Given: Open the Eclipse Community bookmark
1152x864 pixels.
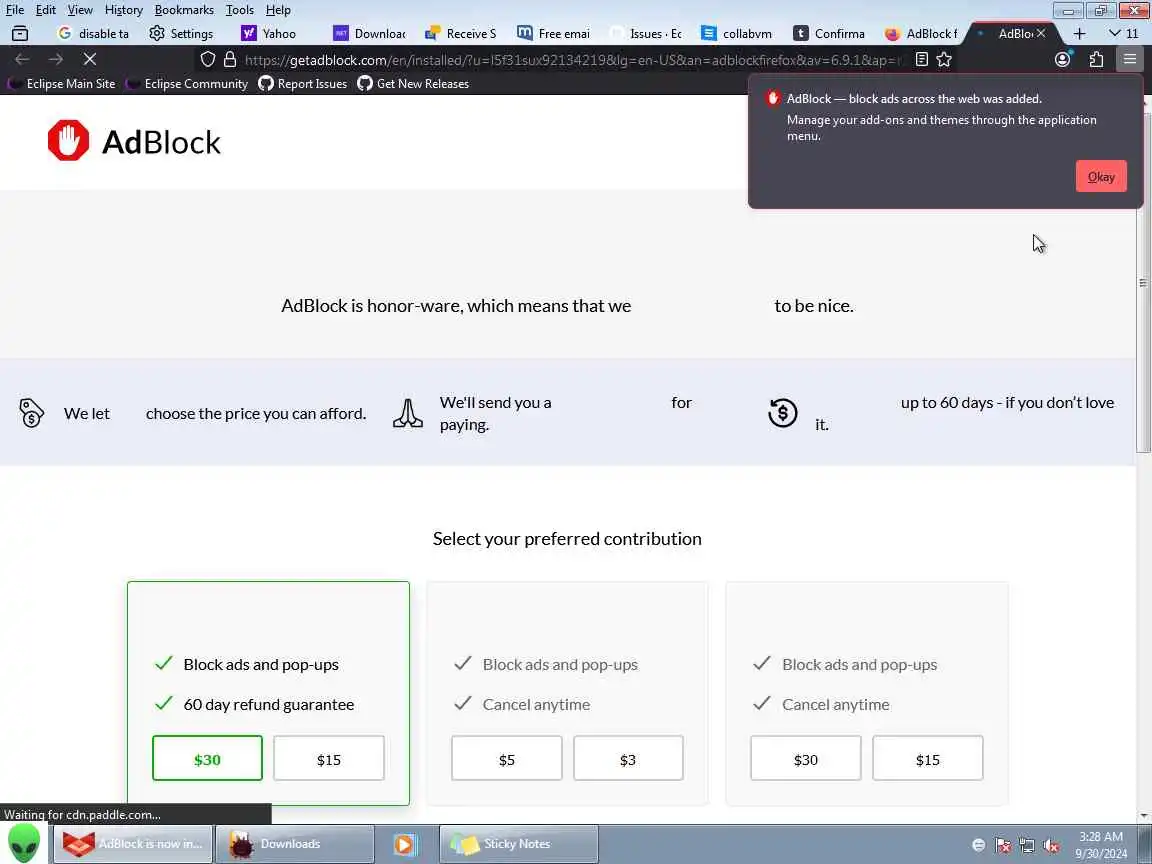Looking at the screenshot, I should point(187,84).
